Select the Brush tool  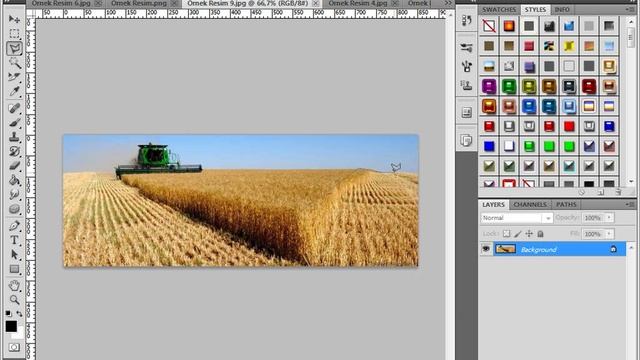point(14,122)
